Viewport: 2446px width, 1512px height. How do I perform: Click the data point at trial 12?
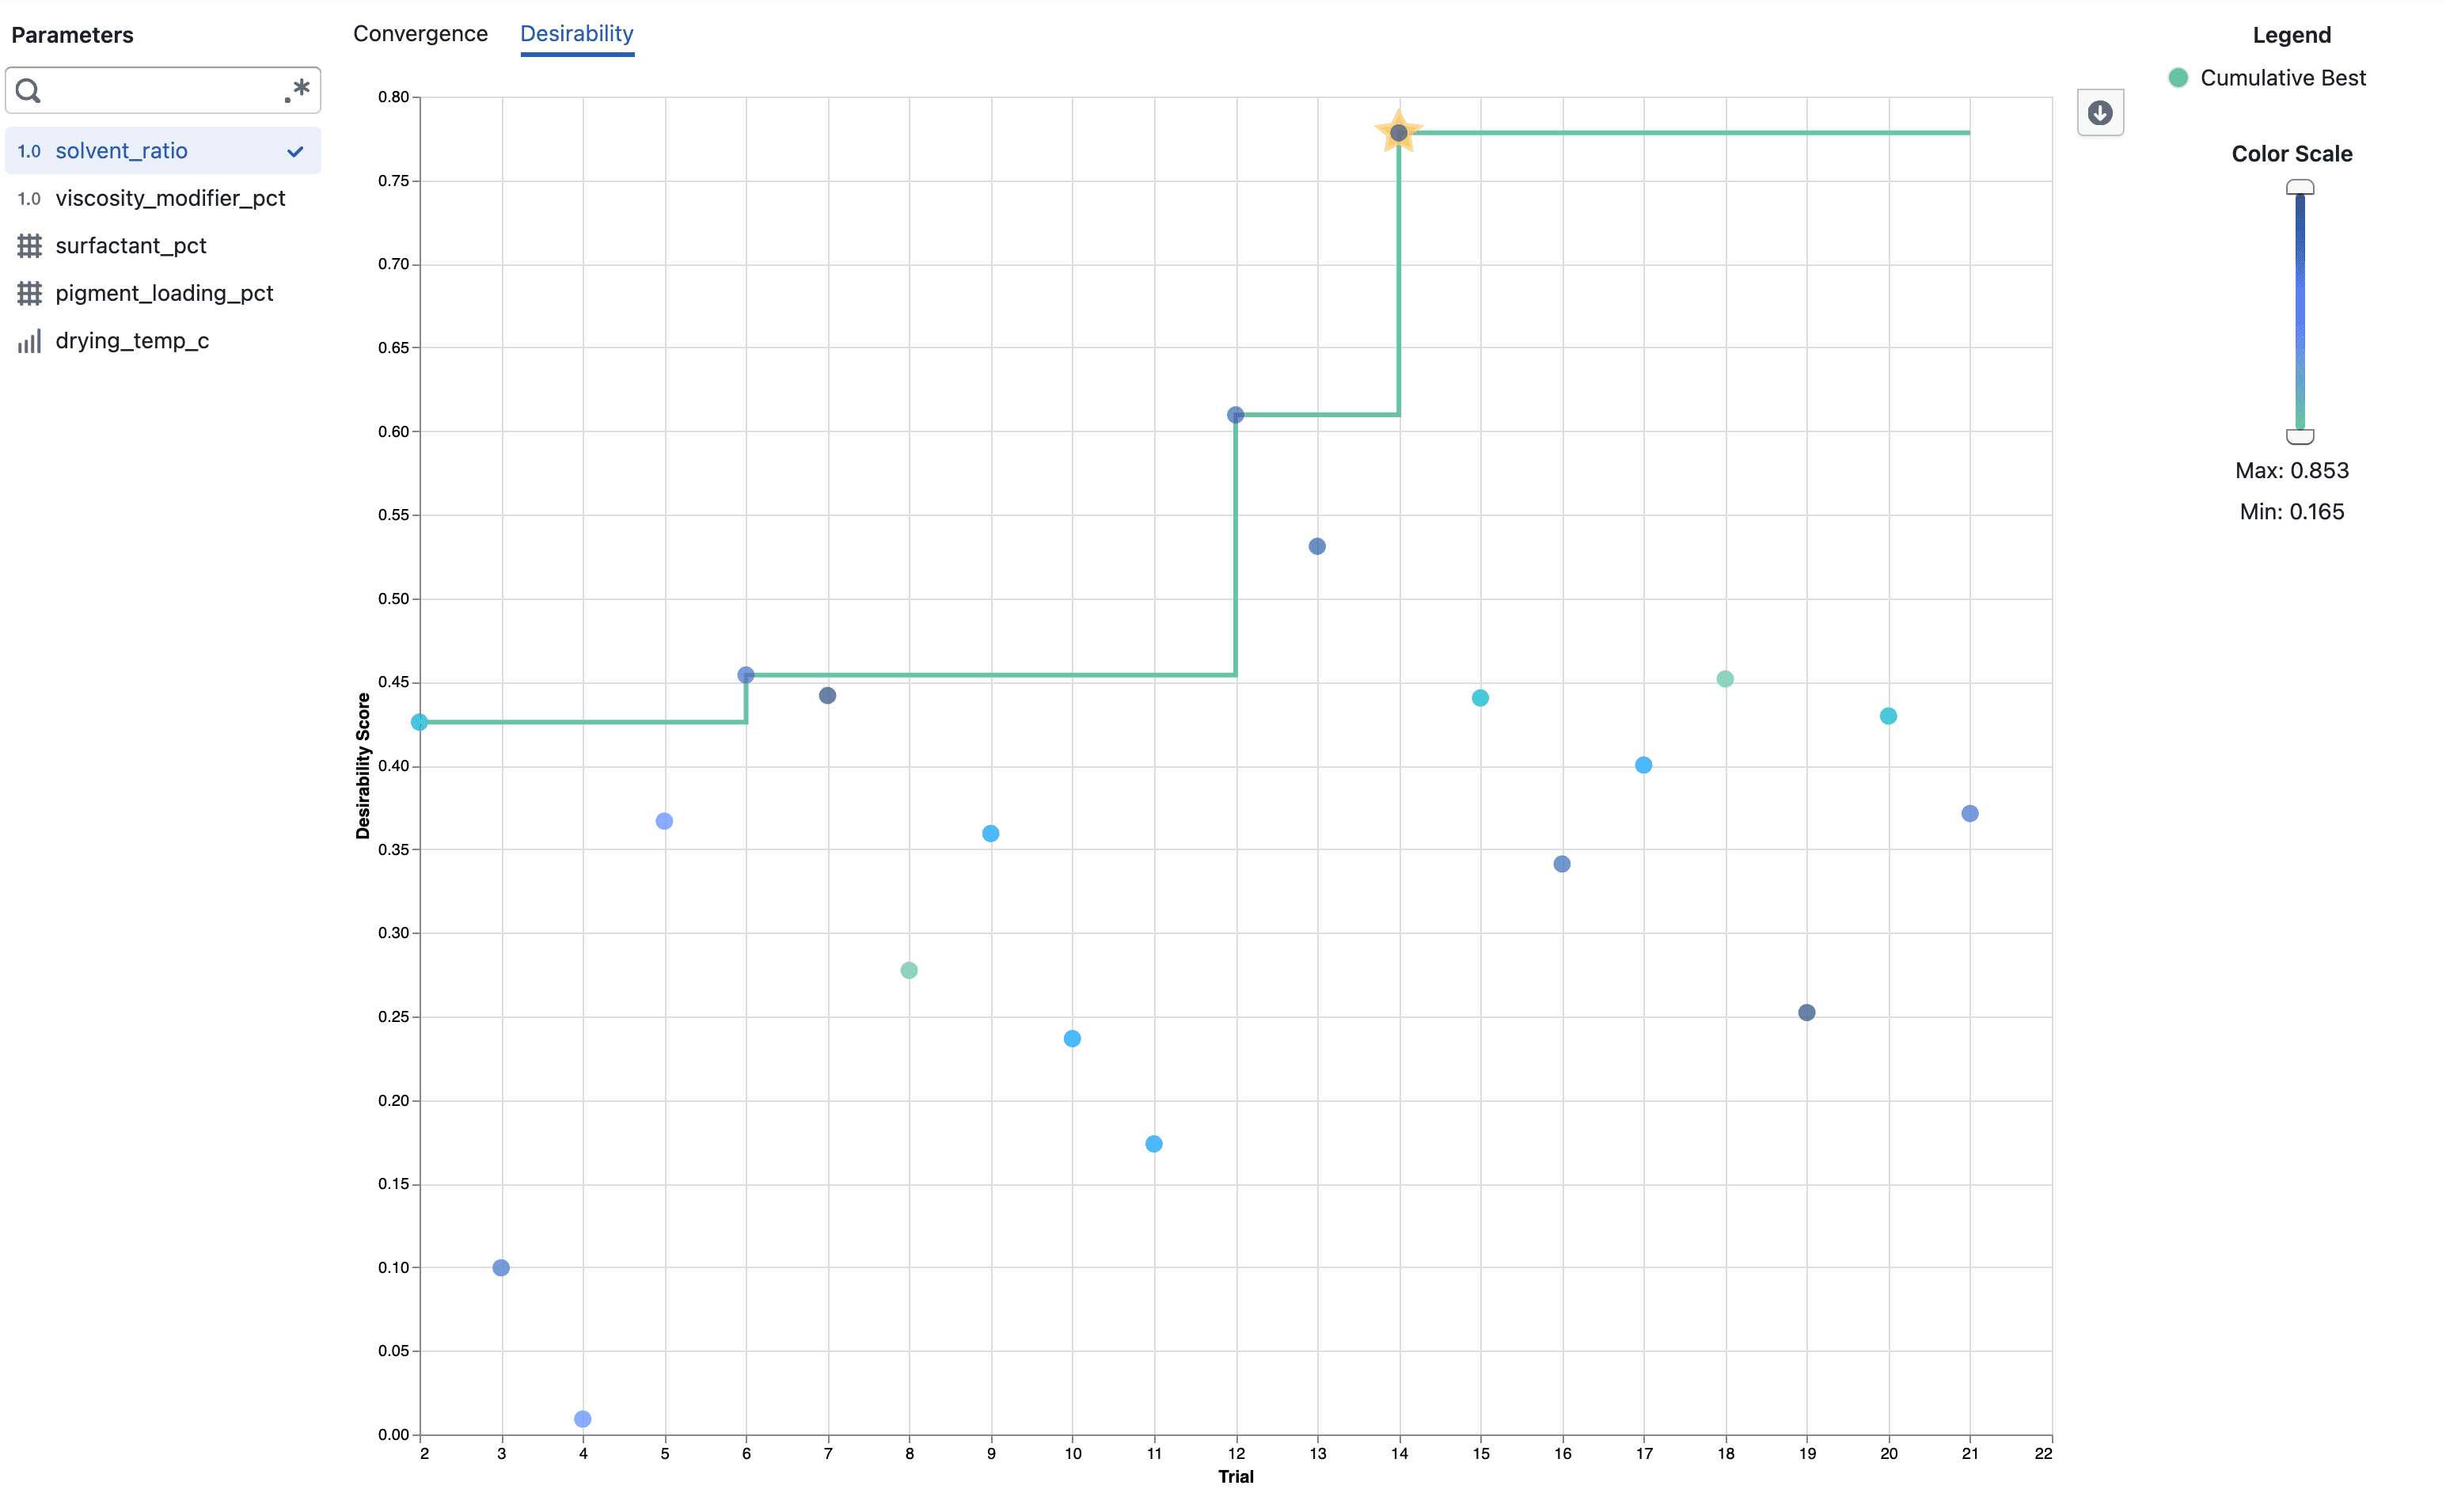pos(1235,415)
